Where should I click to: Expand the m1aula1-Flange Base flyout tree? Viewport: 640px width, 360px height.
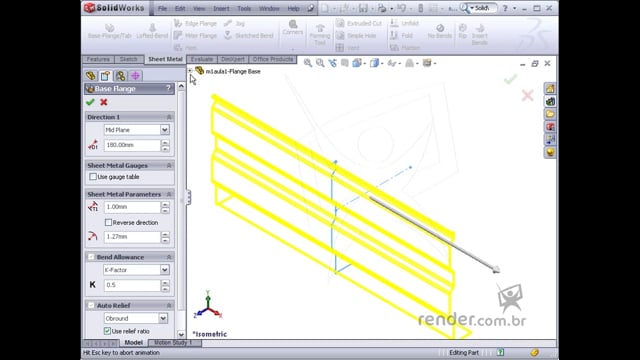pos(190,71)
